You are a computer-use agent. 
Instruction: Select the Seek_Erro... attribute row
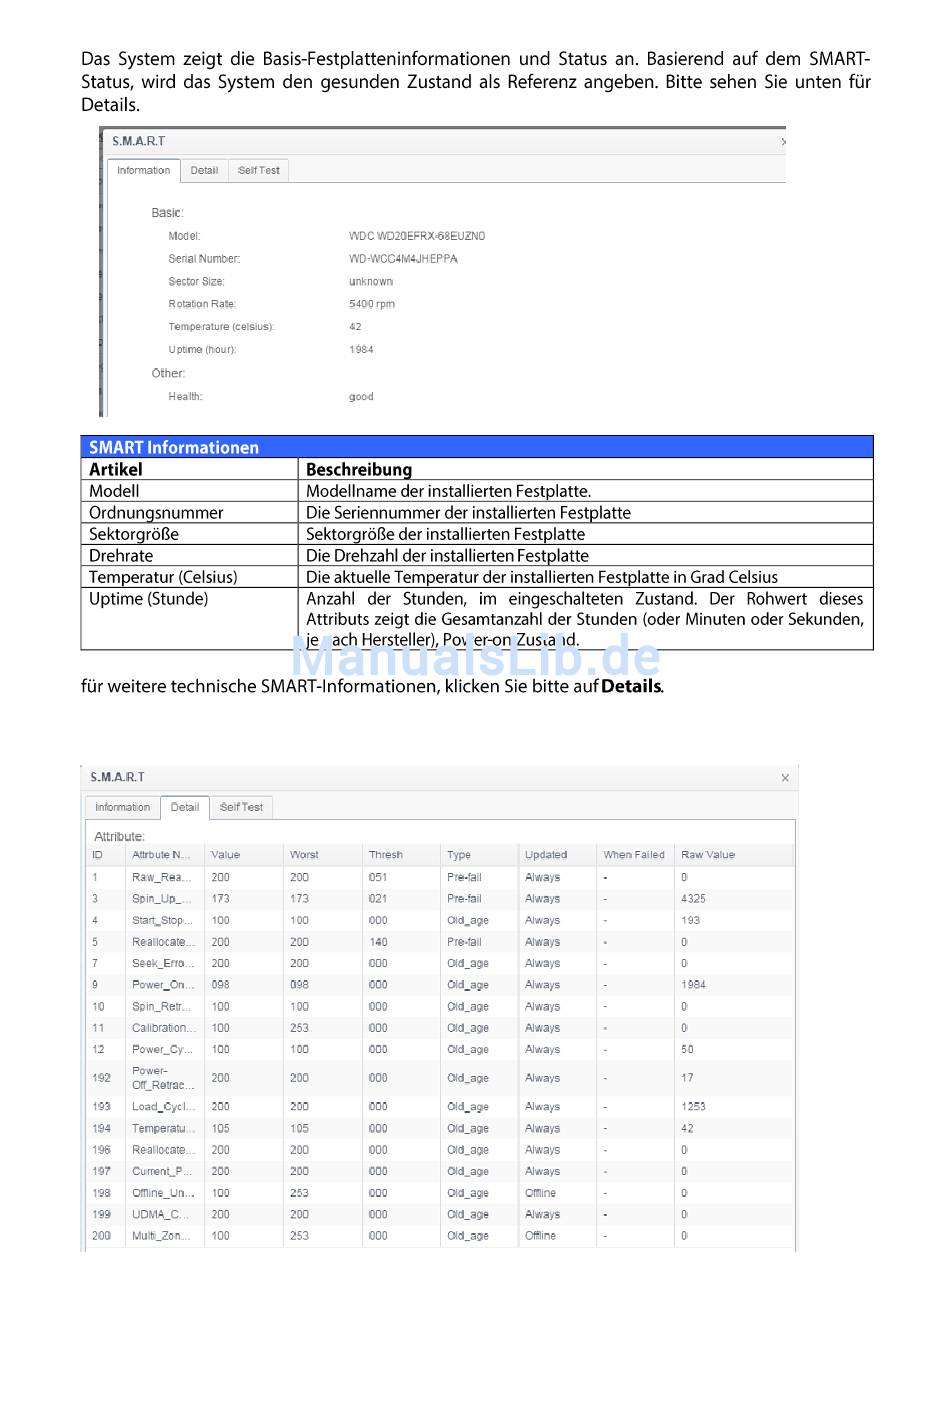[440, 963]
